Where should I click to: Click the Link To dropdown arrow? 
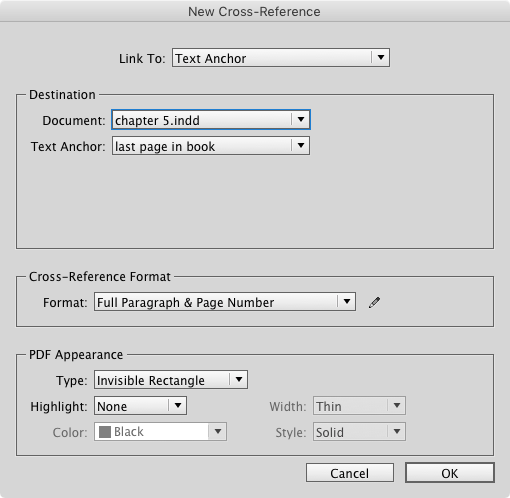pyautogui.click(x=381, y=58)
